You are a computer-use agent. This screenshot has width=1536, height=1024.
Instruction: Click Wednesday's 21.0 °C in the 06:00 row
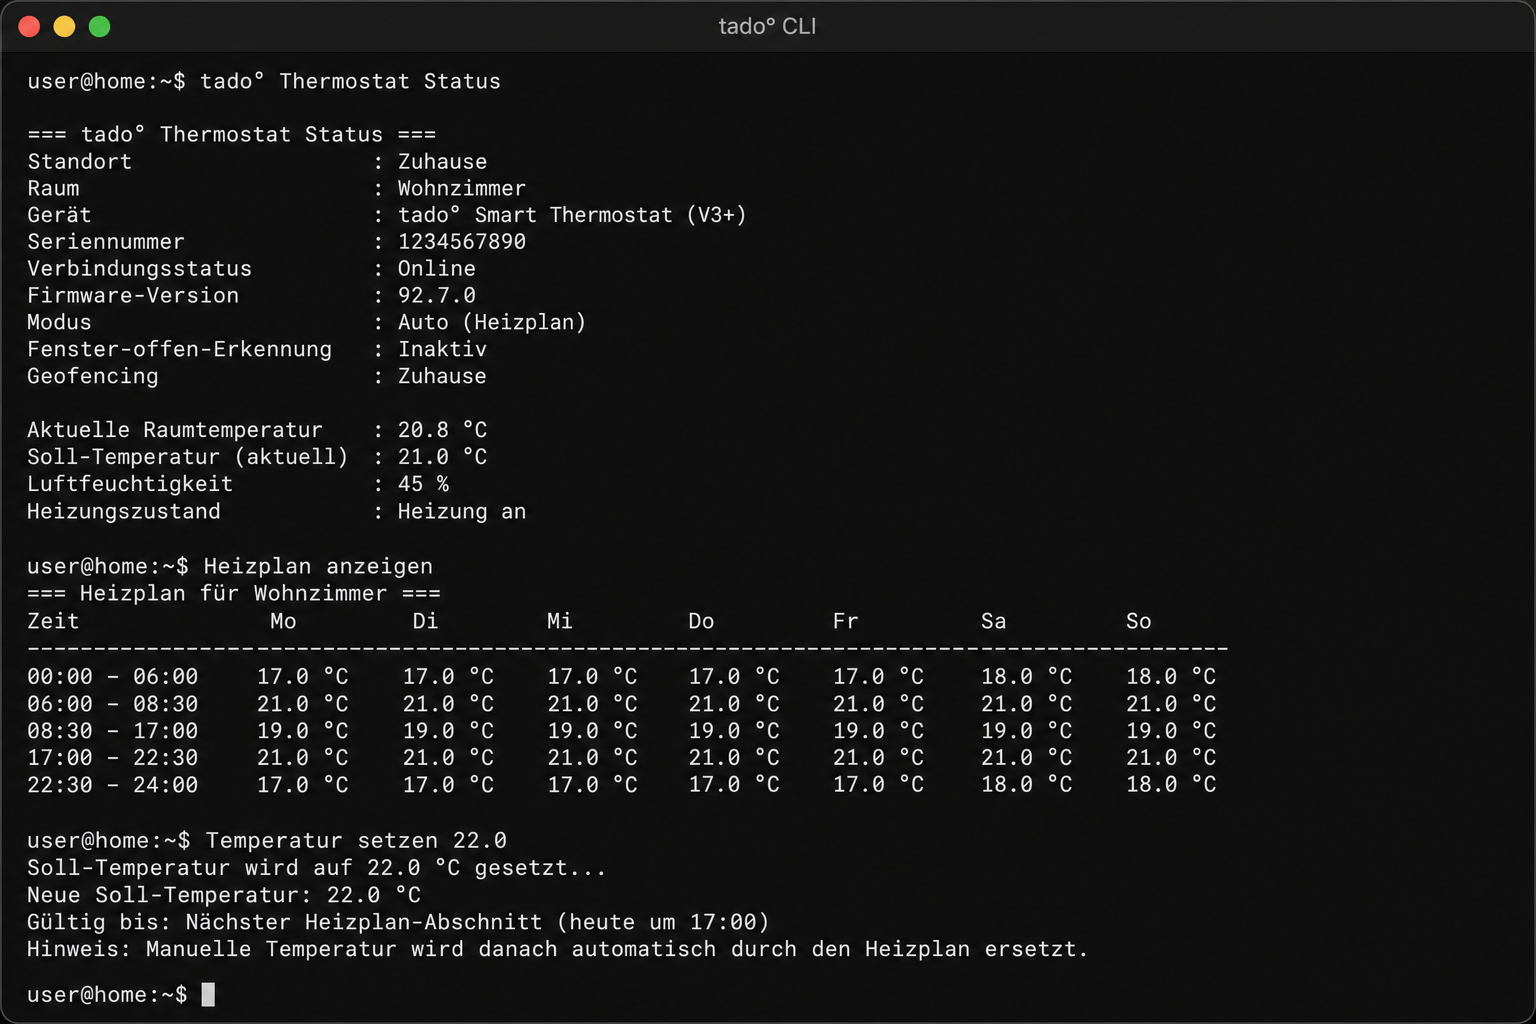[592, 704]
